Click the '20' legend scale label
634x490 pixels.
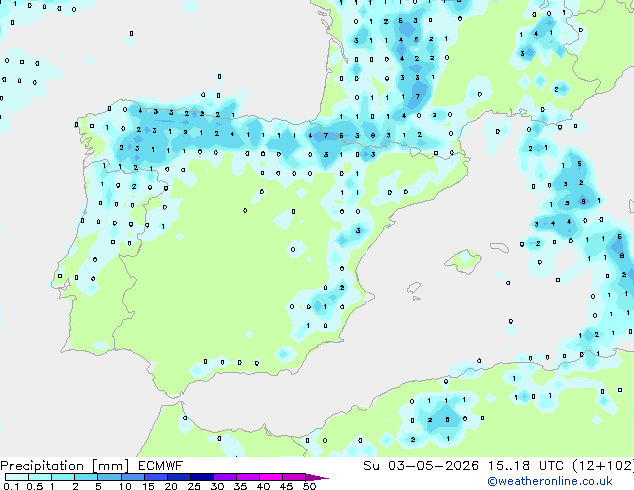click(x=171, y=486)
